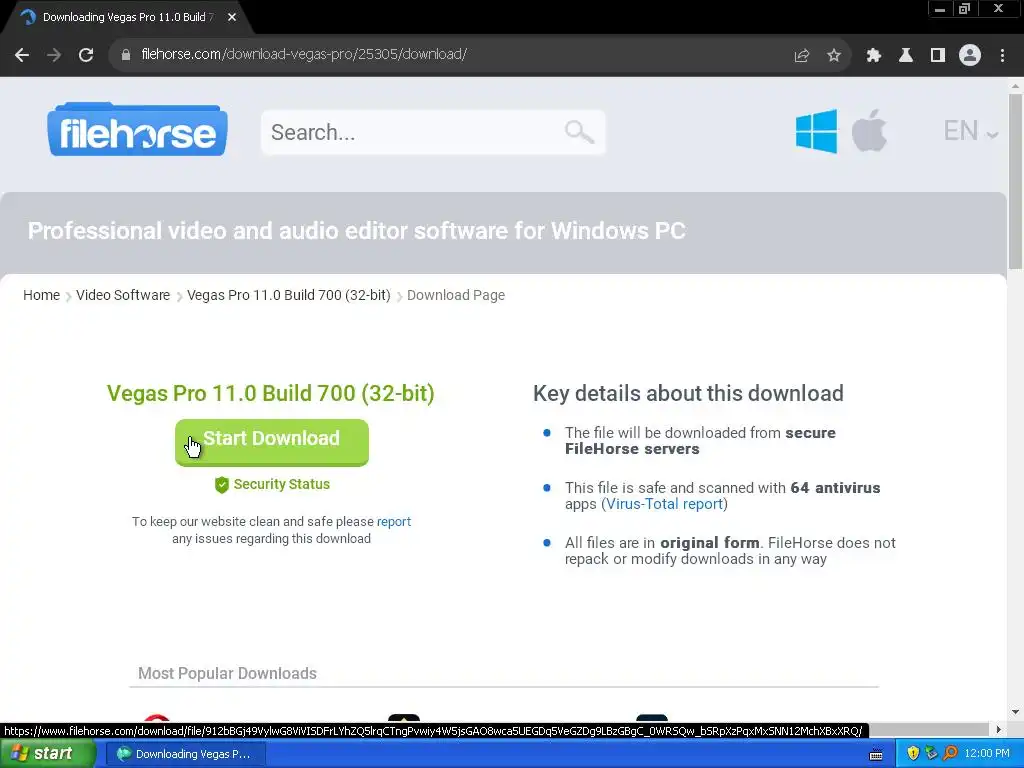Open Chrome three-dot menu

point(1002,56)
